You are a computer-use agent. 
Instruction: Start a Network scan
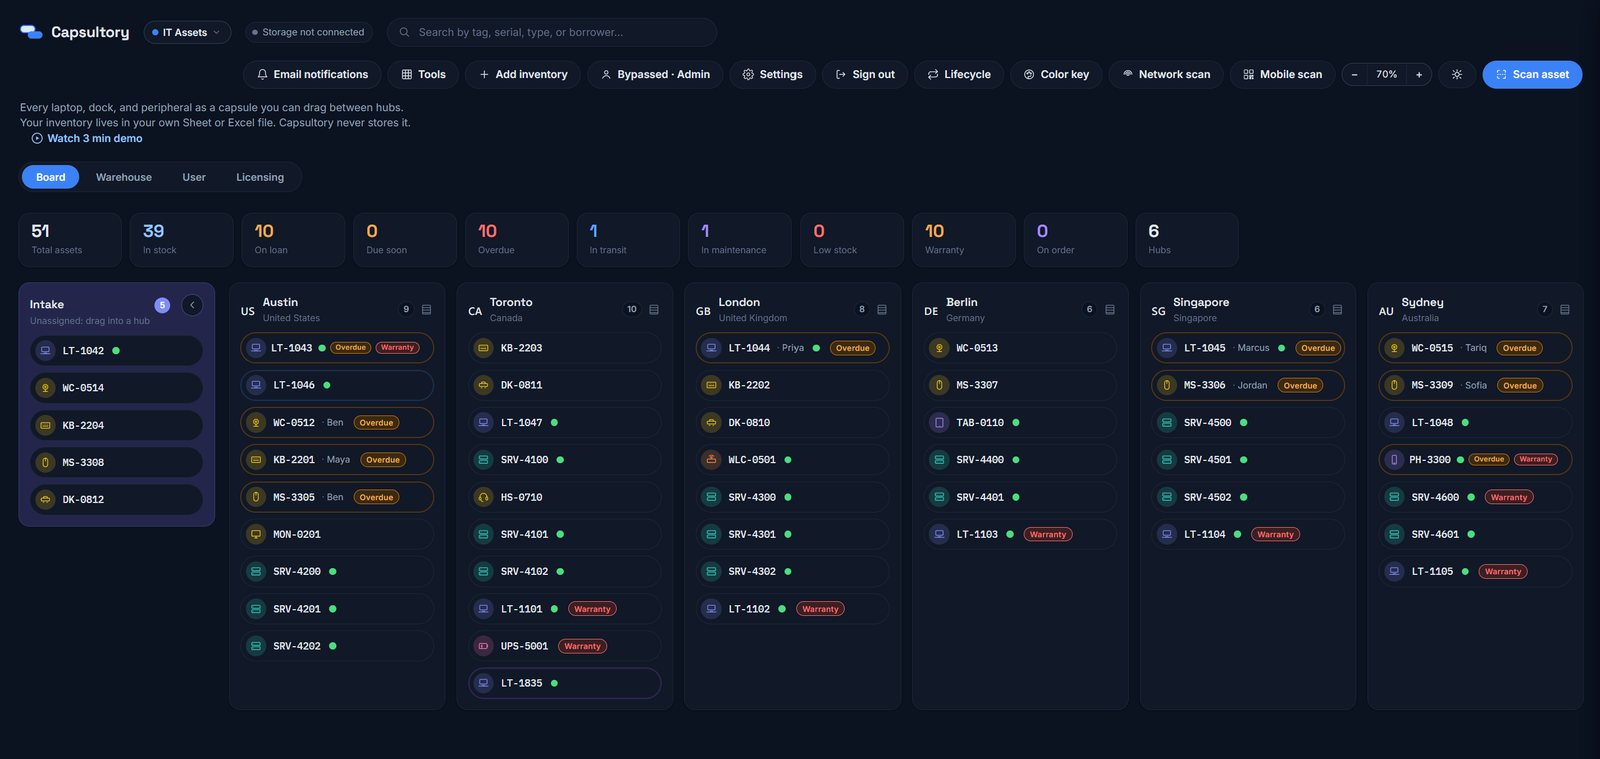tap(1166, 75)
